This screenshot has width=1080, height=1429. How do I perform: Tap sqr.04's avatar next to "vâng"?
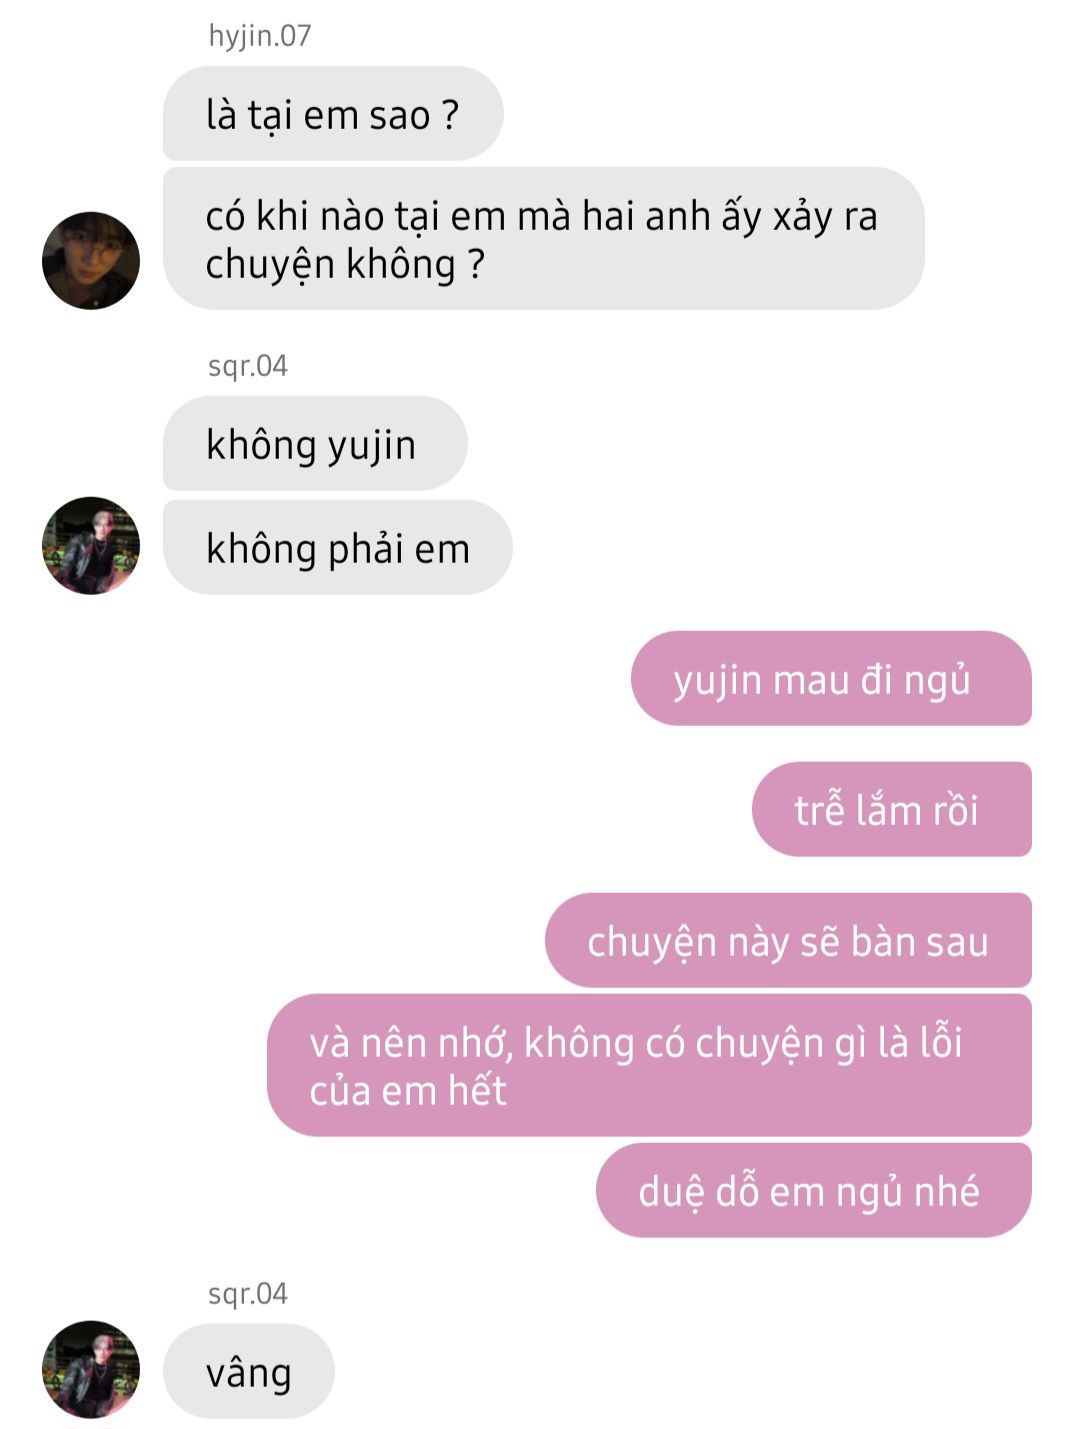pyautogui.click(x=91, y=1369)
